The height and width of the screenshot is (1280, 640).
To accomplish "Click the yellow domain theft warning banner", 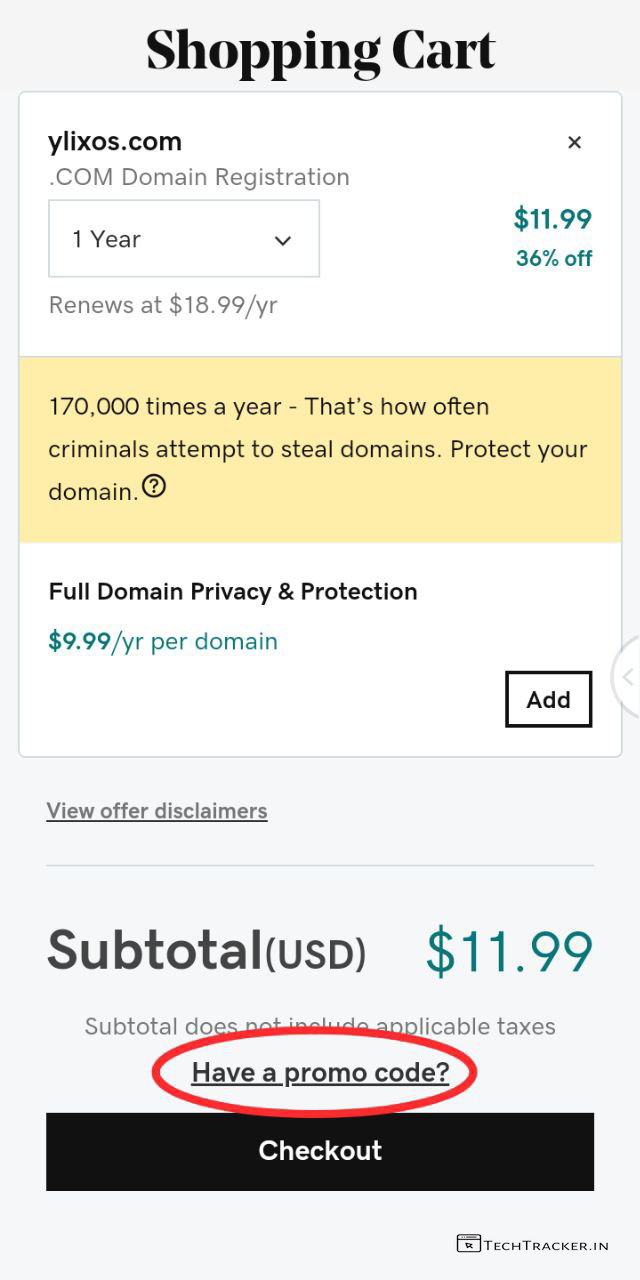I will (320, 449).
